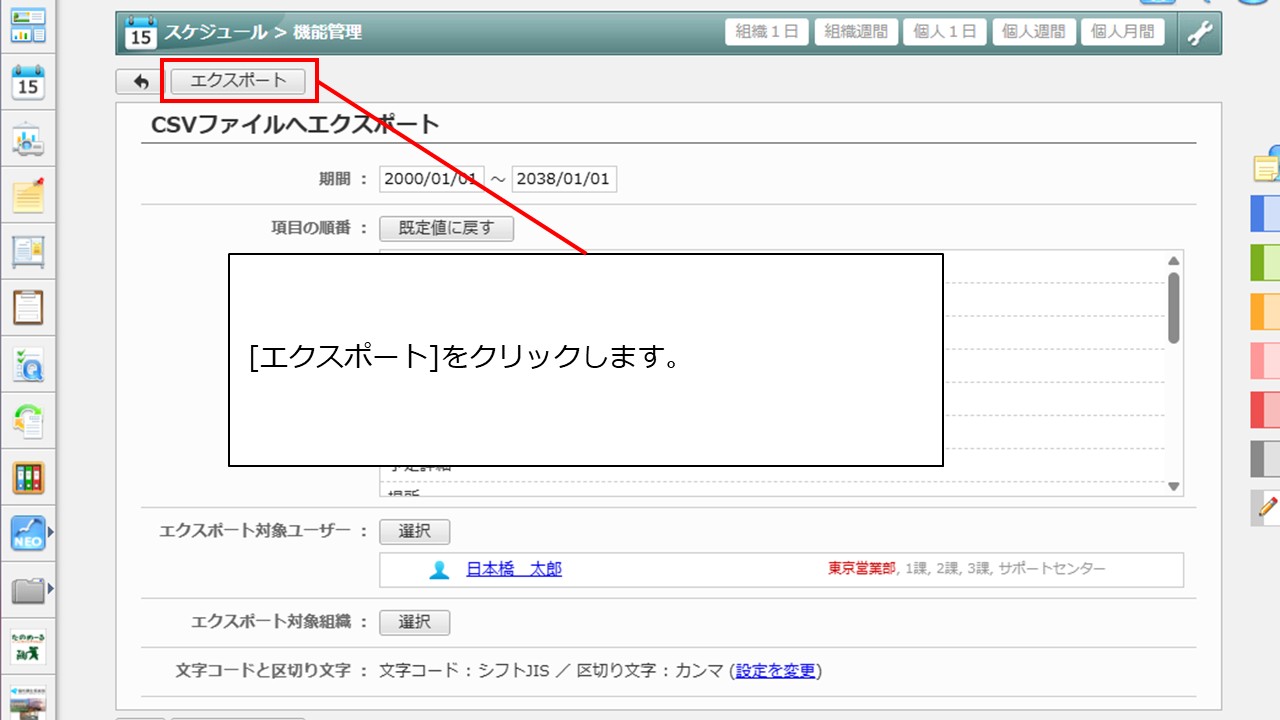
Task: Open the document search magnifier icon
Action: coord(28,366)
